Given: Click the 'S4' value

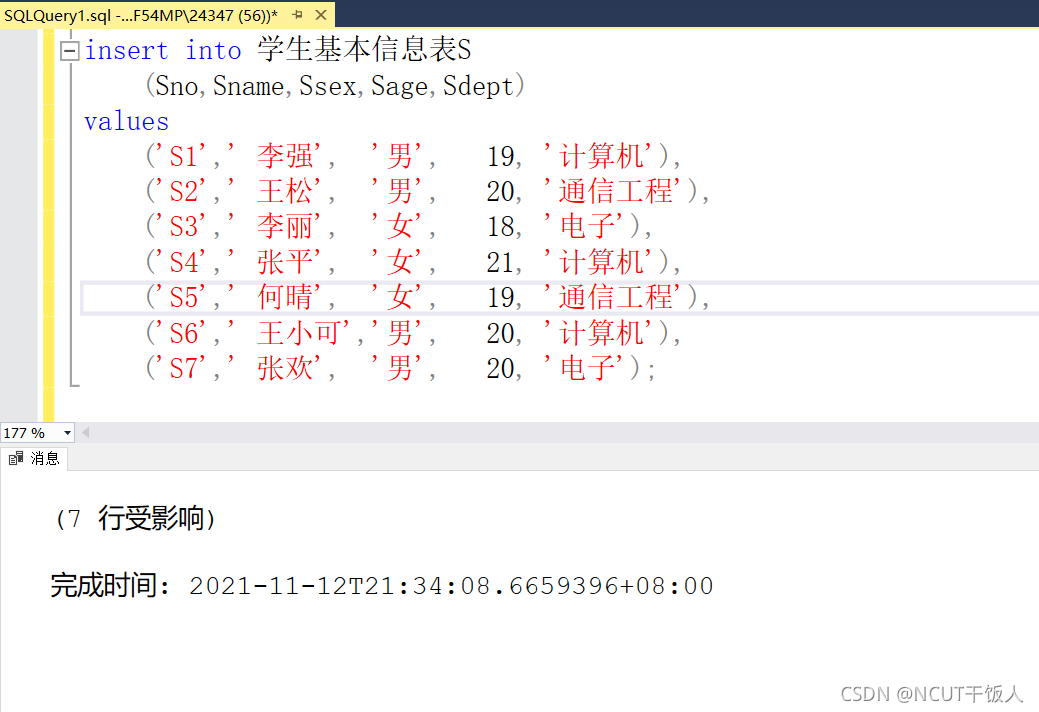Looking at the screenshot, I should [183, 263].
